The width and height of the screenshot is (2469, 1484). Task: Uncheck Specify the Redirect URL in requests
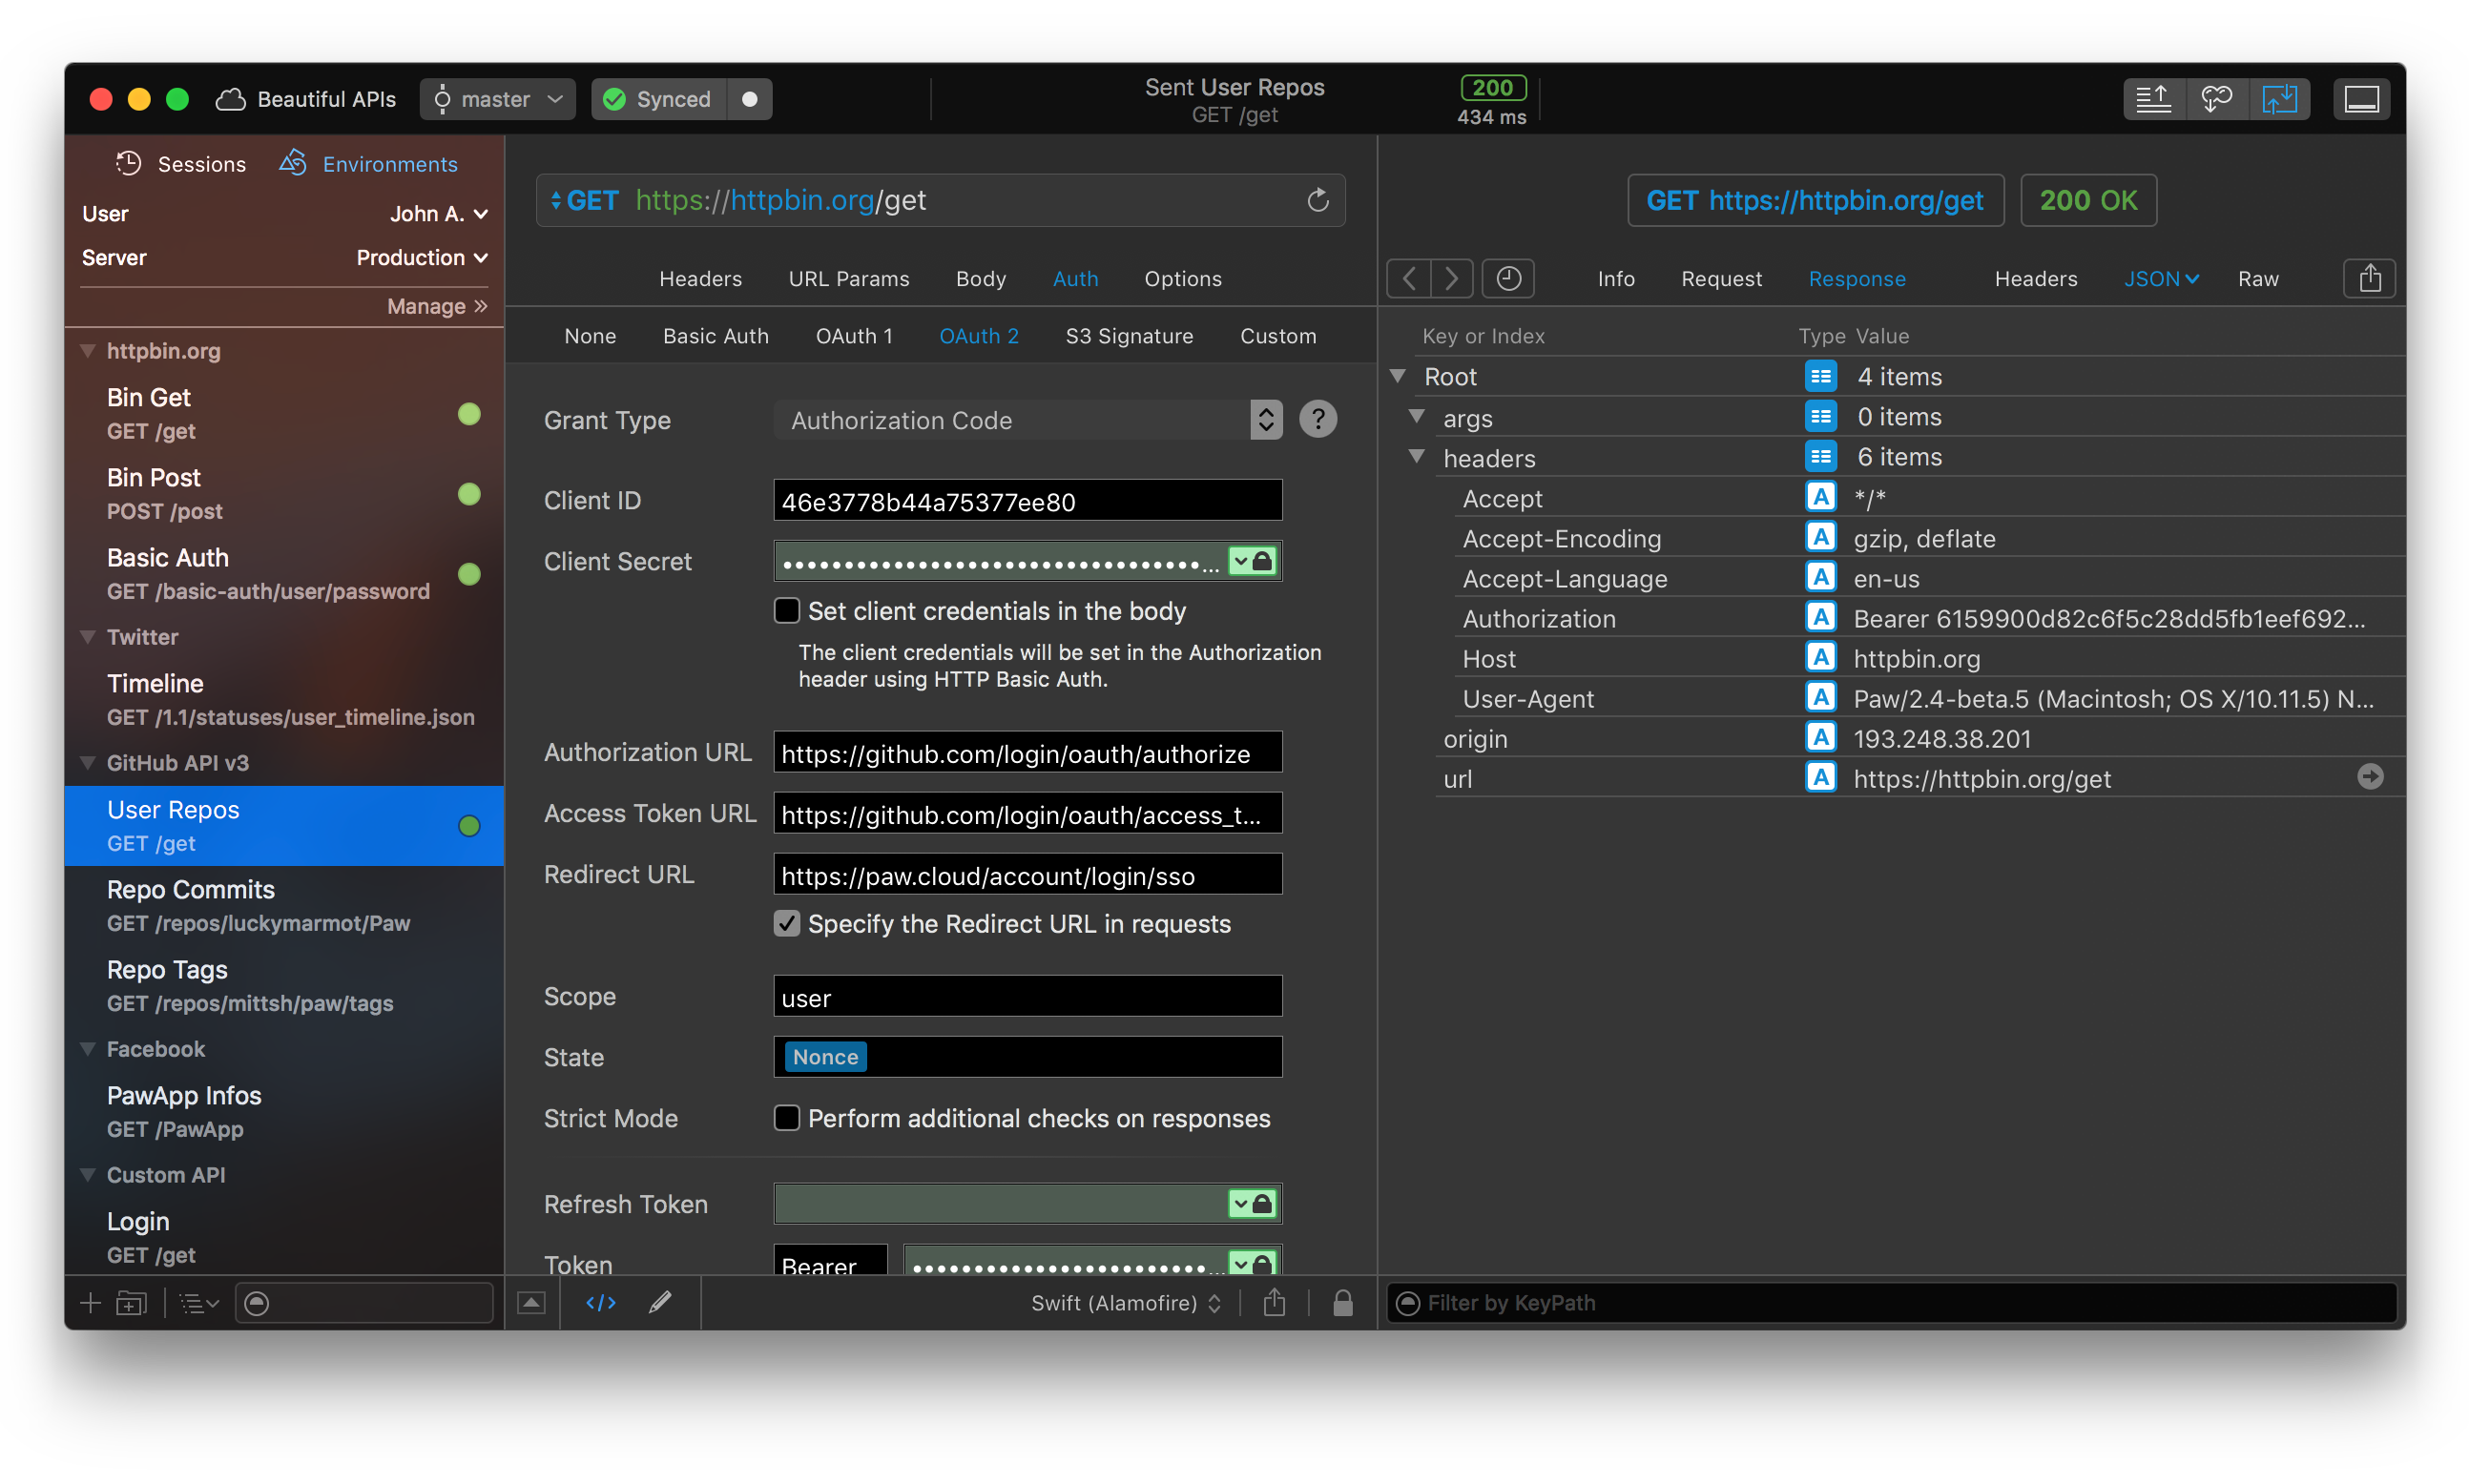coord(787,924)
